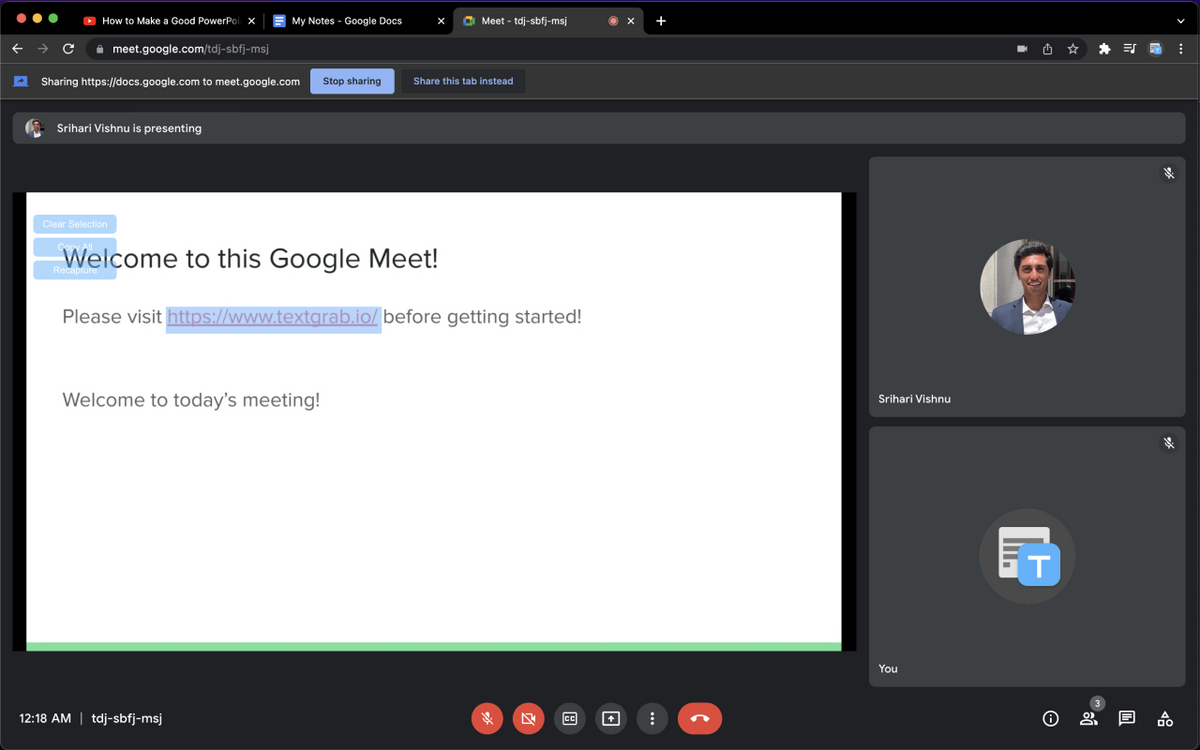Screen dimensions: 1200x750
Task: Click the Share this tab instead button
Action: click(463, 81)
